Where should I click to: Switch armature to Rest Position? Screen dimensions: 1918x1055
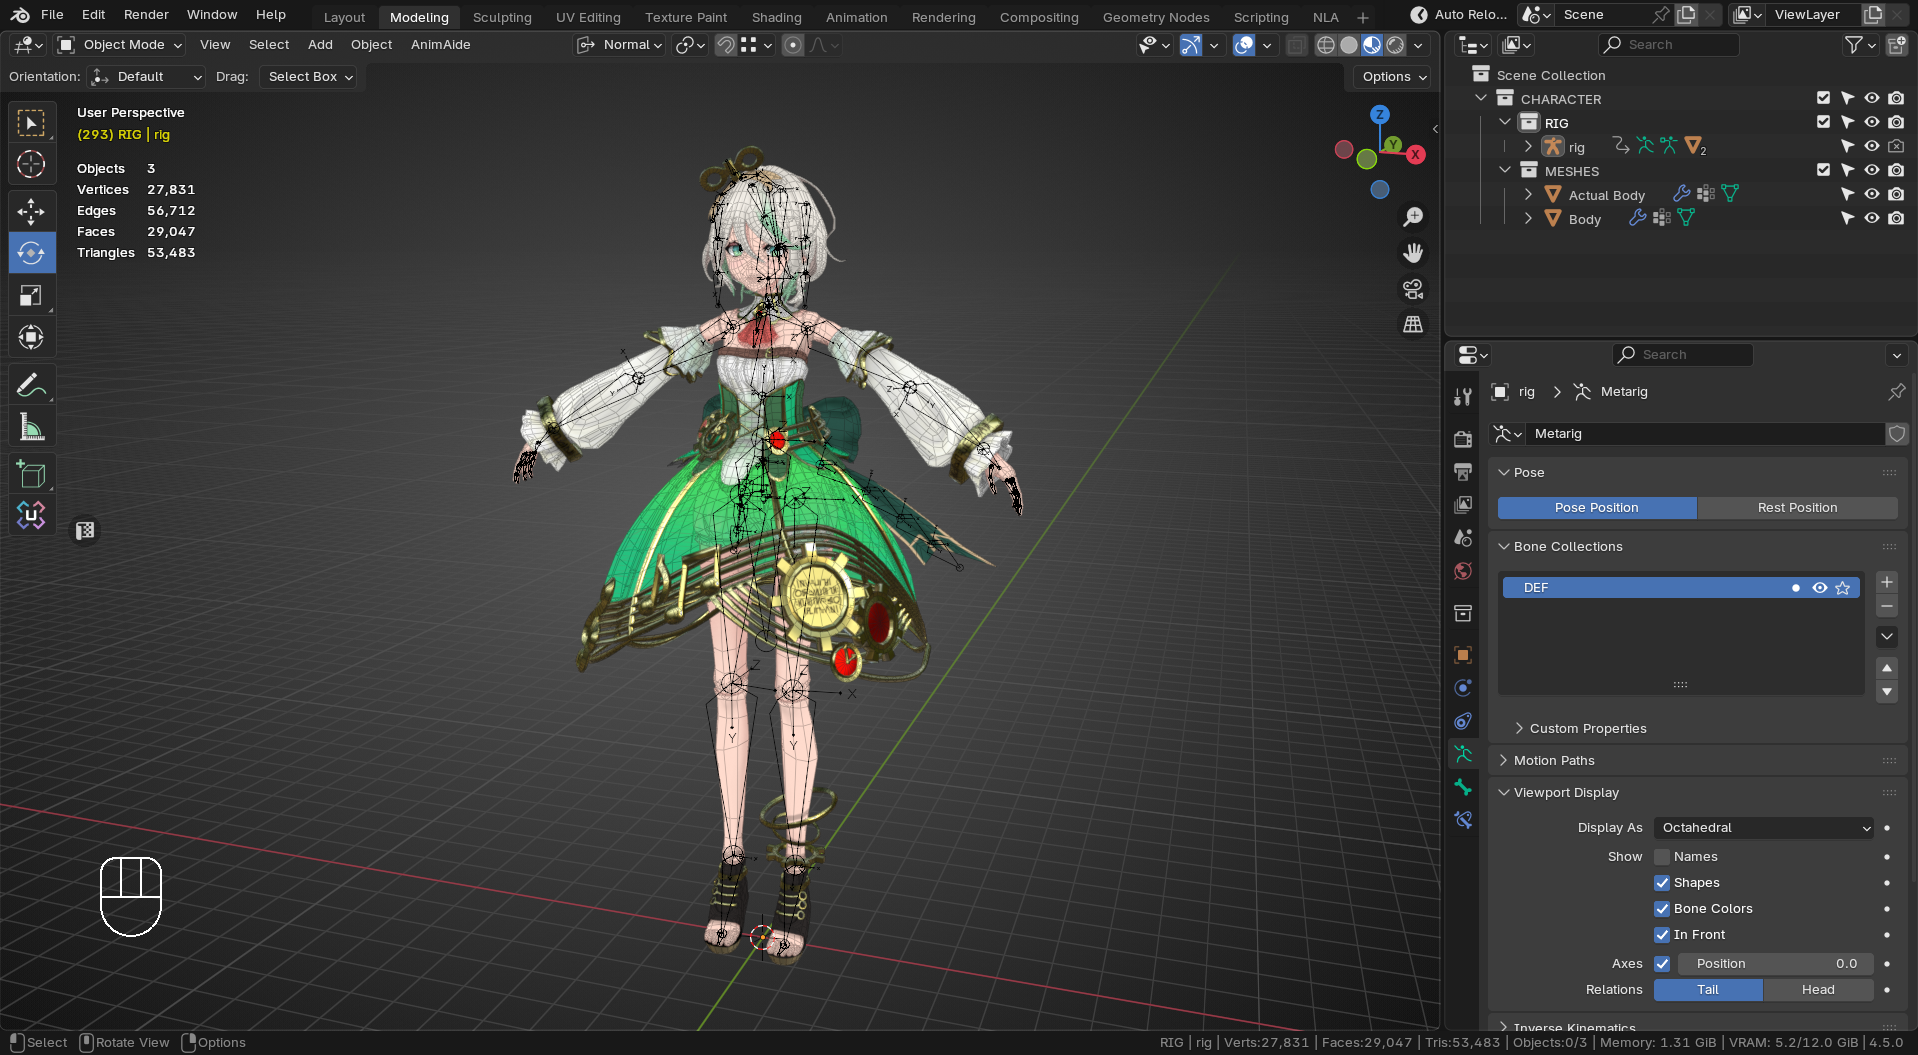[x=1797, y=508]
